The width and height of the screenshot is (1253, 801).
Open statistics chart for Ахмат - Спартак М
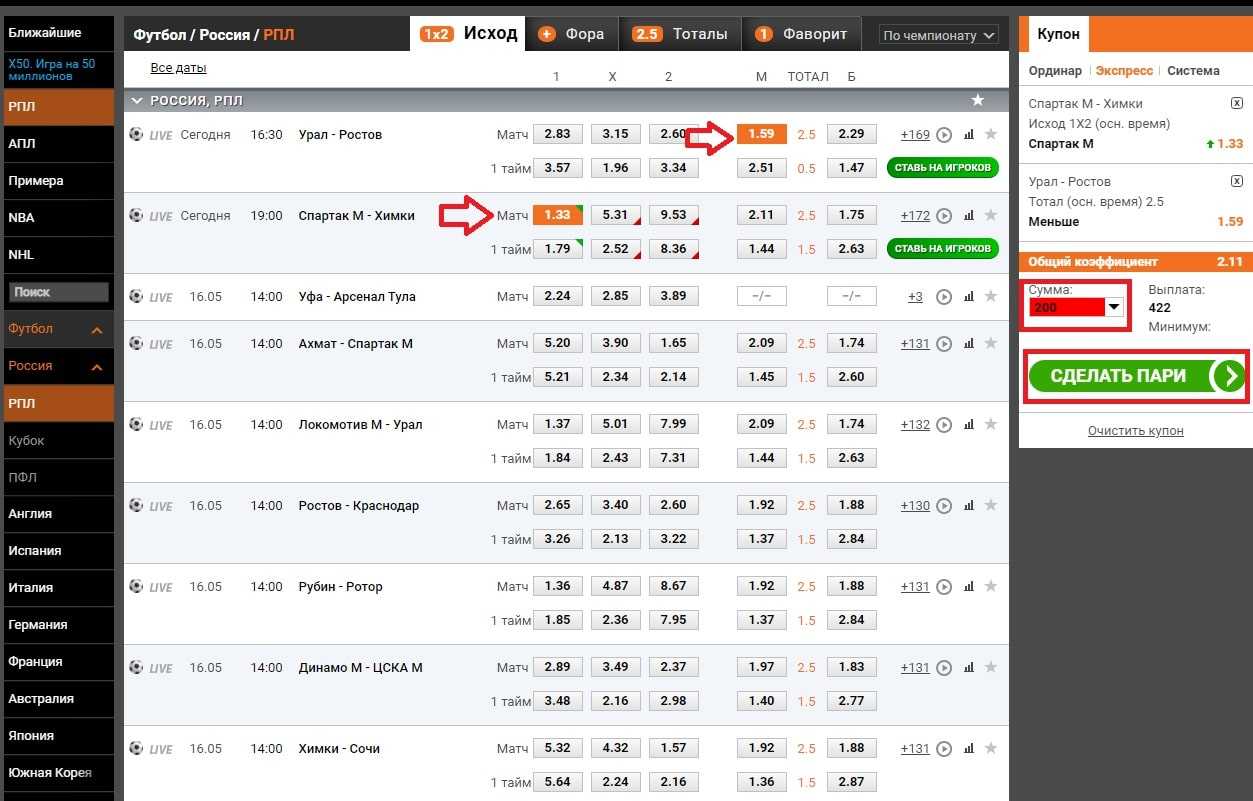pos(968,343)
